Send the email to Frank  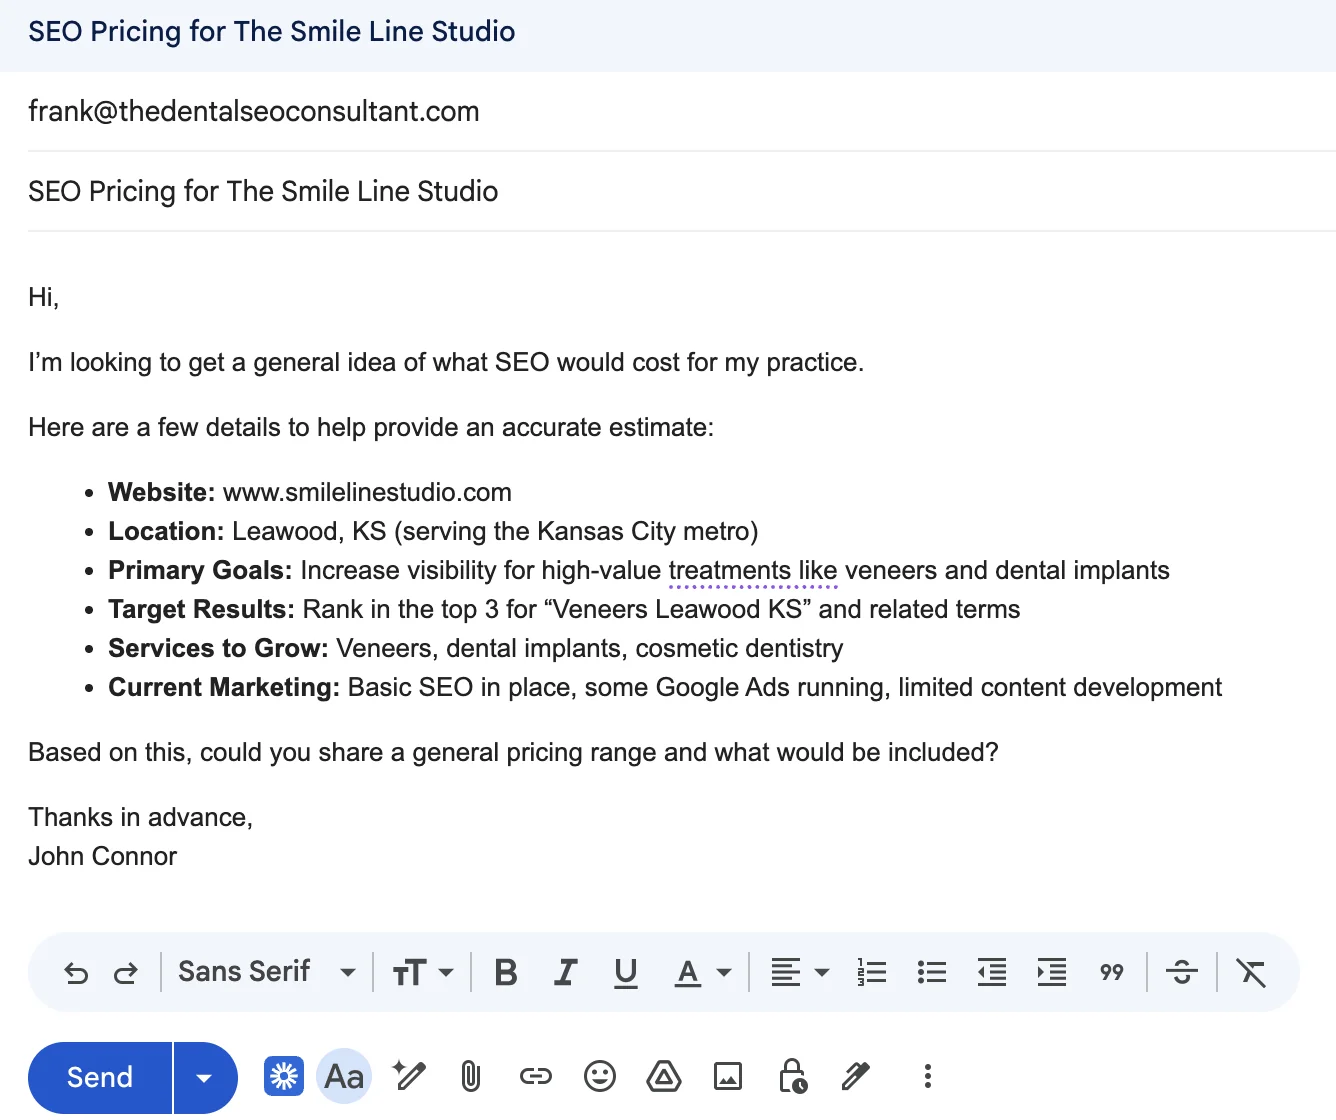click(98, 1077)
